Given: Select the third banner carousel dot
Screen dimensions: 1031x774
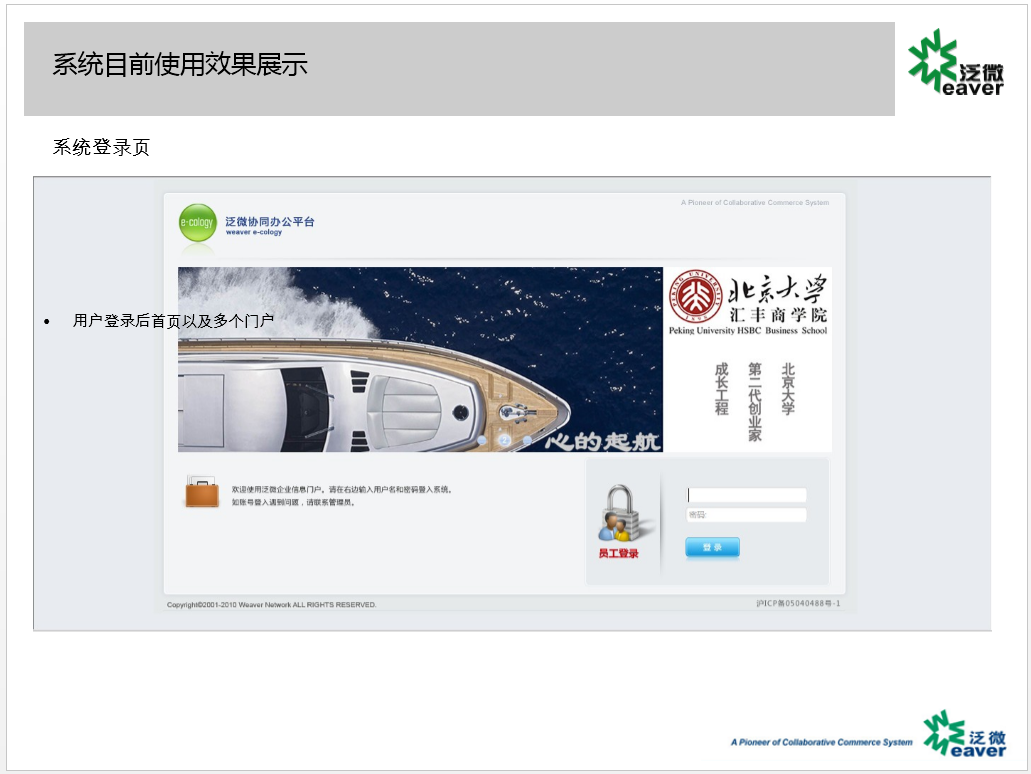Looking at the screenshot, I should (x=527, y=440).
